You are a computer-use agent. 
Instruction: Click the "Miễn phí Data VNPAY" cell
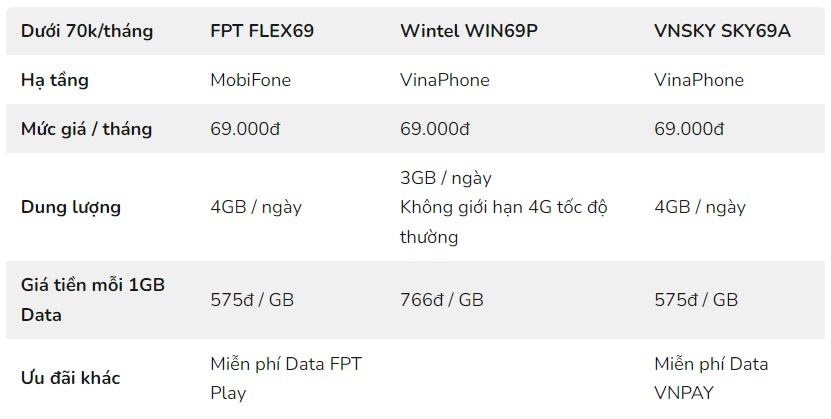pos(711,378)
